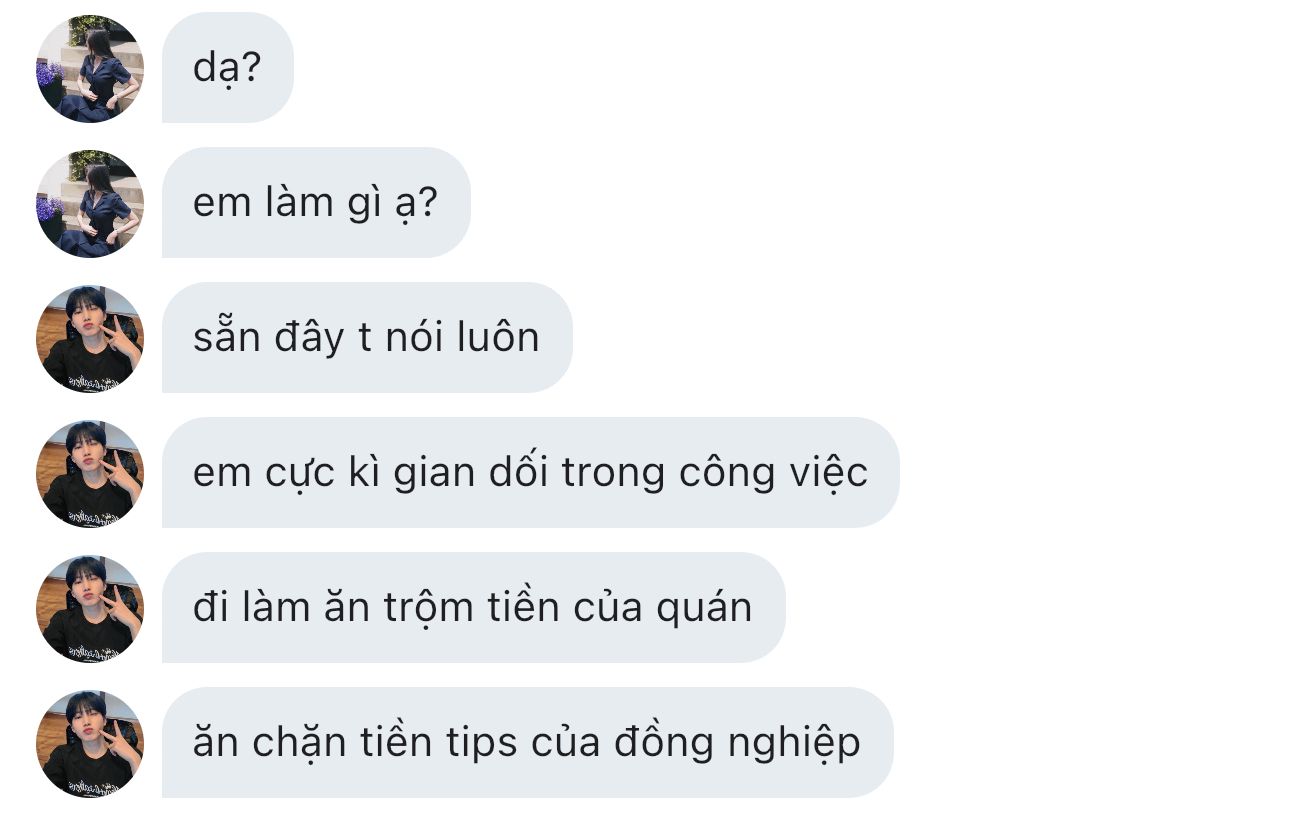Click message "đi làm ăn trộm tiền của quán"
The width and height of the screenshot is (1290, 816).
pyautogui.click(x=474, y=608)
